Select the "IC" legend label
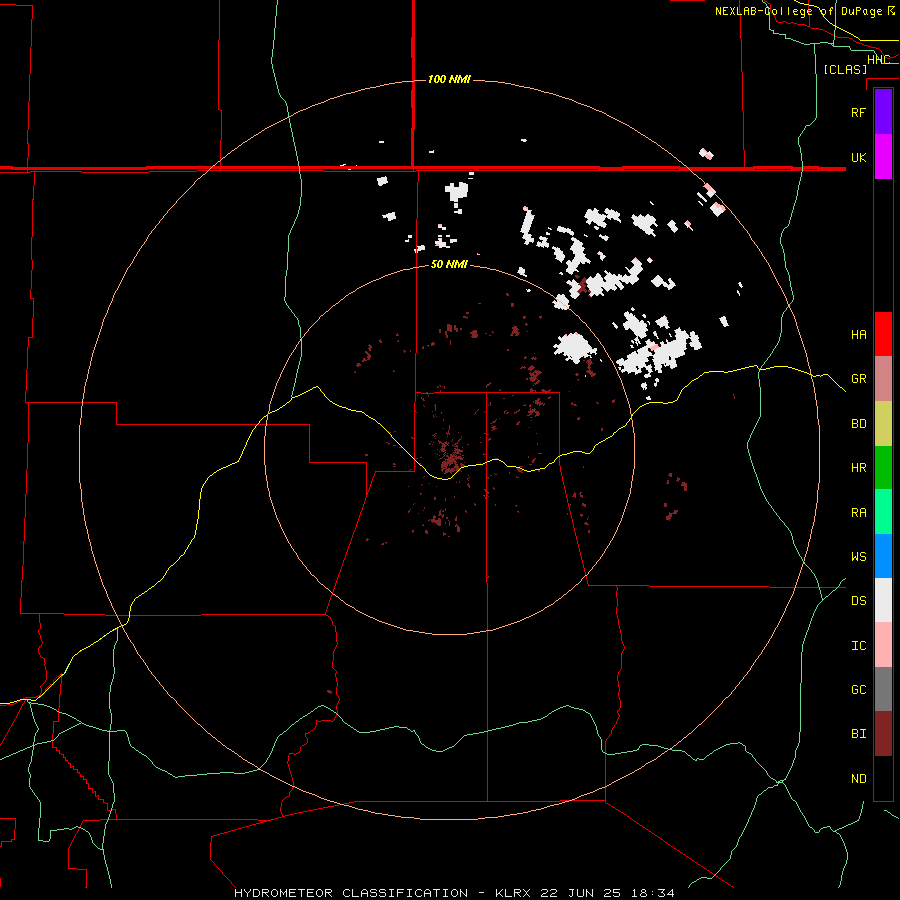 [859, 646]
